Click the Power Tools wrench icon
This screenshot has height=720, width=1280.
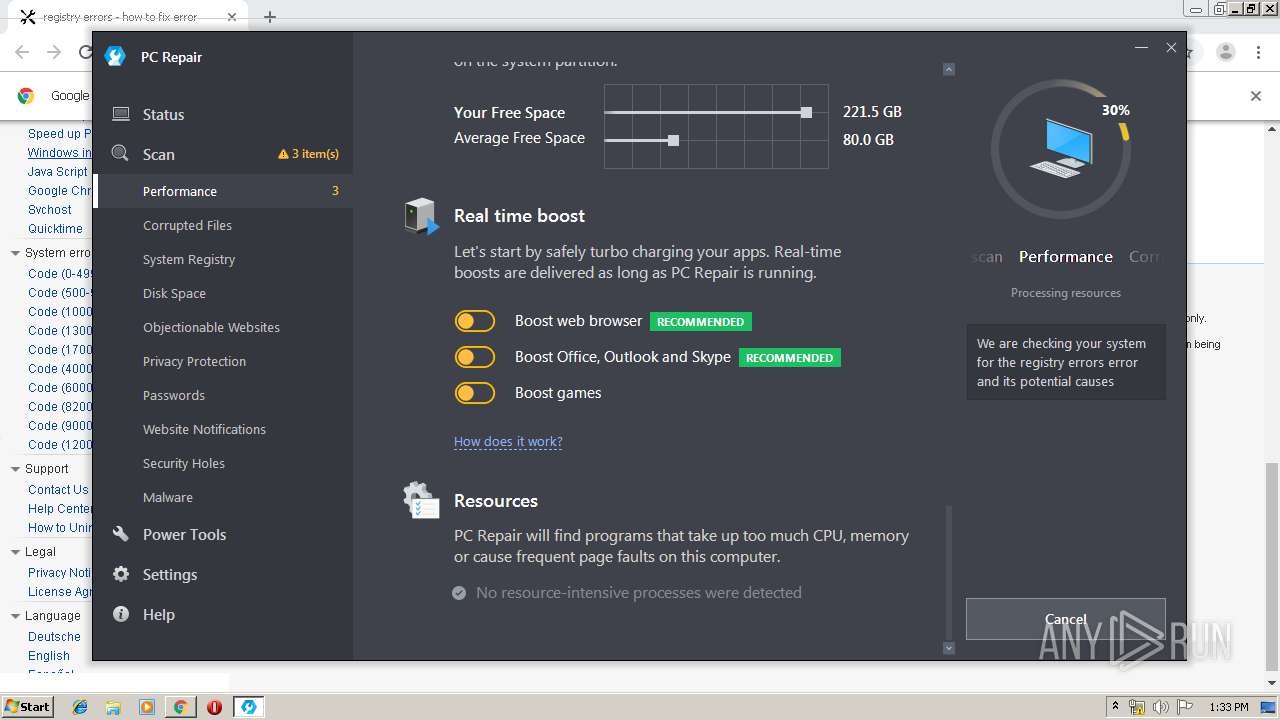pyautogui.click(x=121, y=534)
